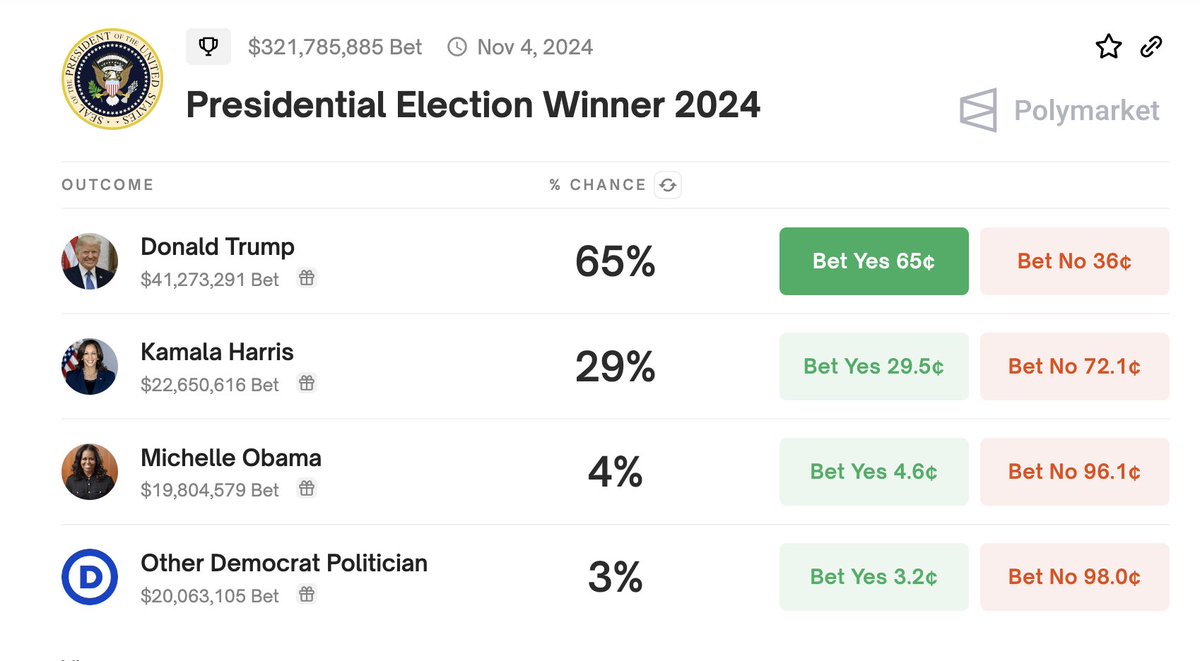Click refresh icon beside % Chance
The height and width of the screenshot is (661, 1200).
click(x=667, y=185)
